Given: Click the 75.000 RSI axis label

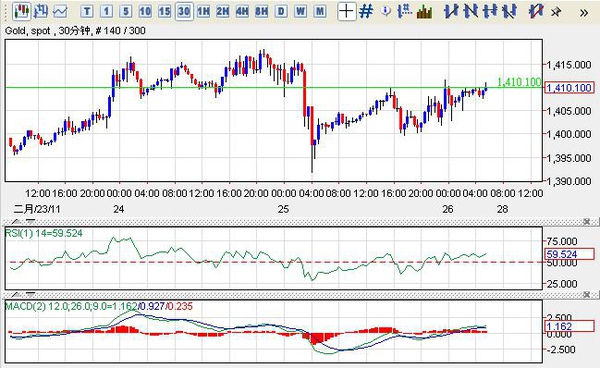Looking at the screenshot, I should (562, 241).
